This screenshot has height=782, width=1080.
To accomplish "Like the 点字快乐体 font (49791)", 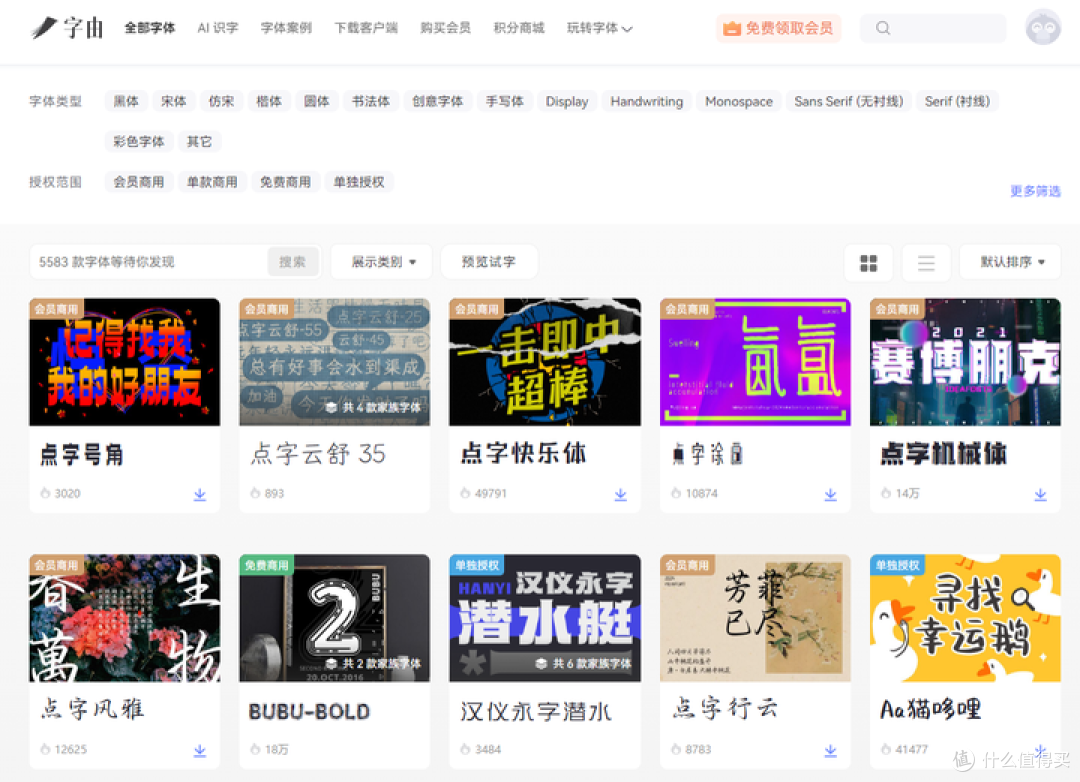I will [x=466, y=493].
